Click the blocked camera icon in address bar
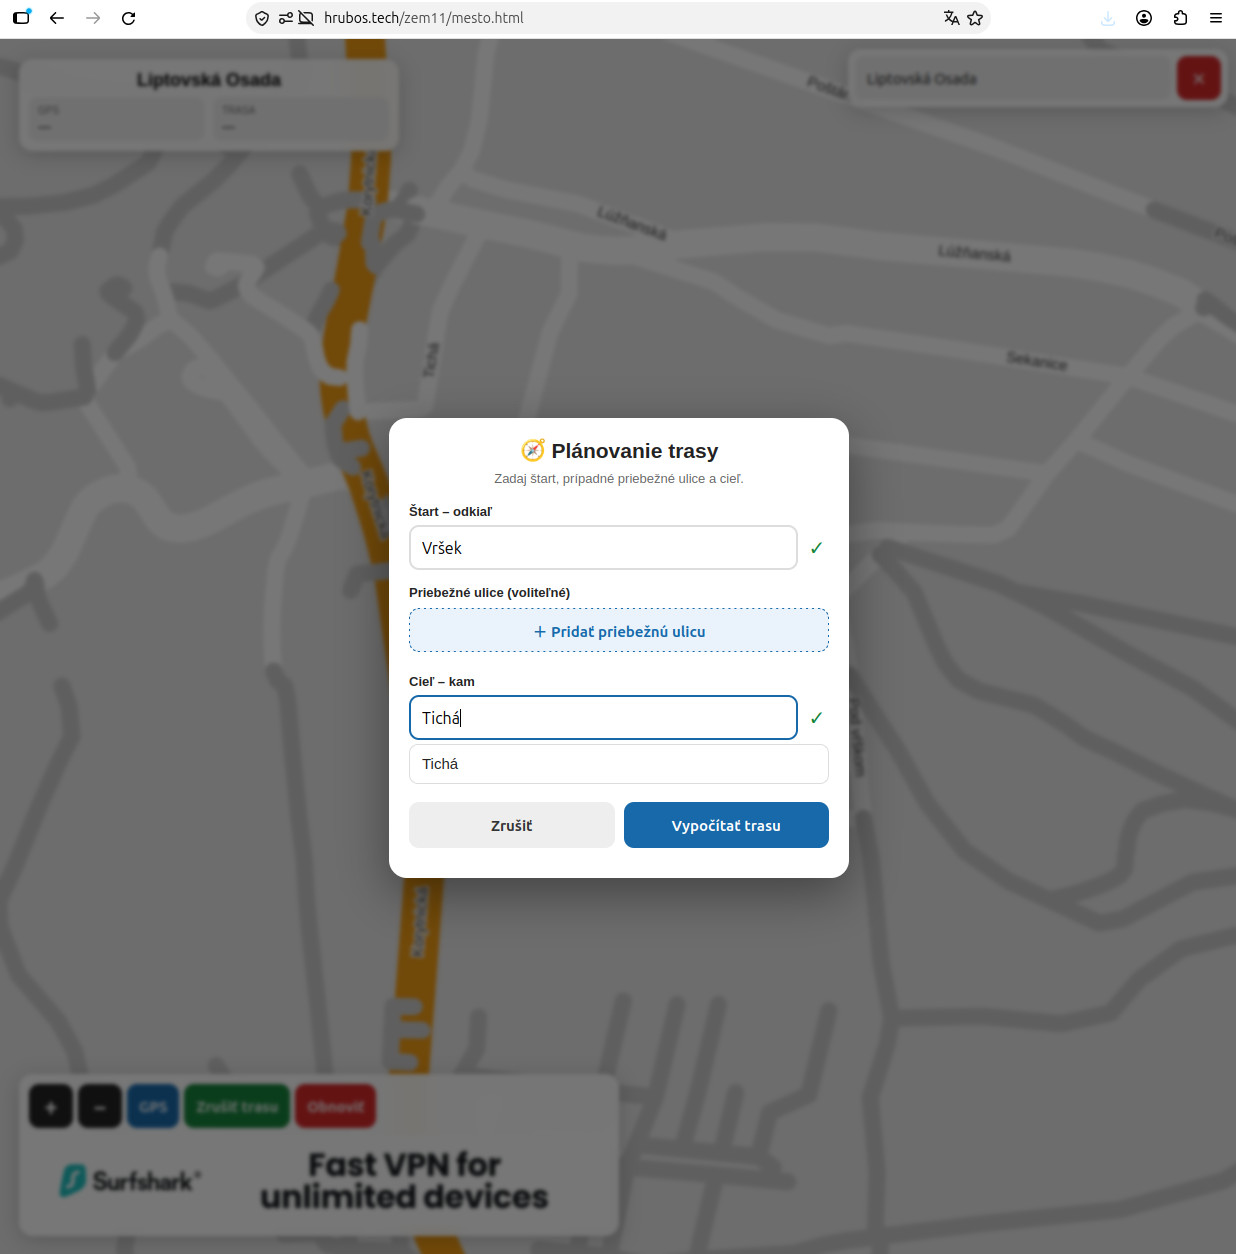This screenshot has height=1254, width=1236. (x=306, y=18)
